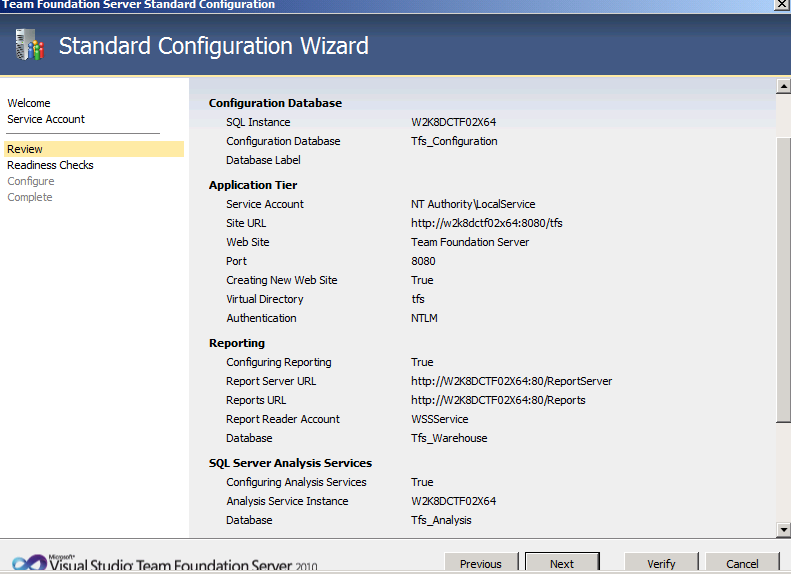Select the Review step in sidebar
The width and height of the screenshot is (791, 574).
[x=25, y=149]
